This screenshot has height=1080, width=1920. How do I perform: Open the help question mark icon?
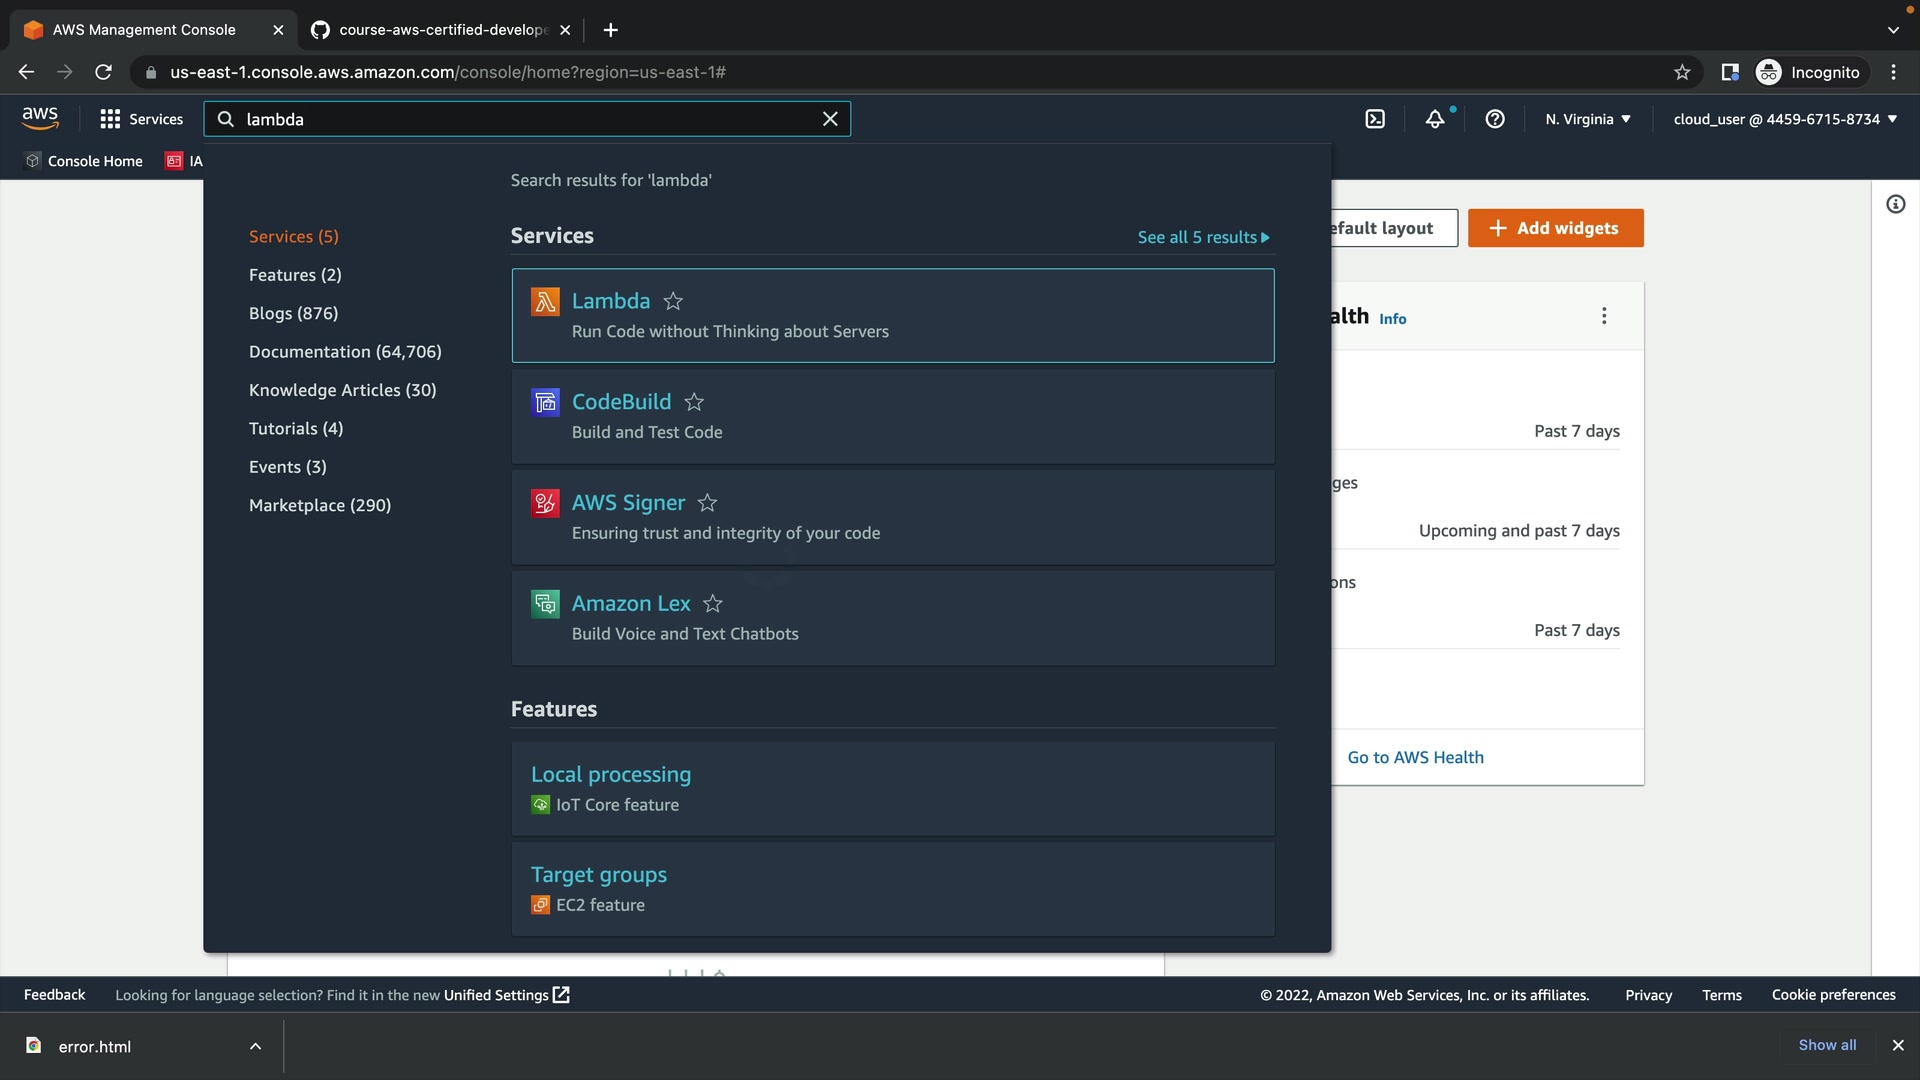click(x=1495, y=119)
